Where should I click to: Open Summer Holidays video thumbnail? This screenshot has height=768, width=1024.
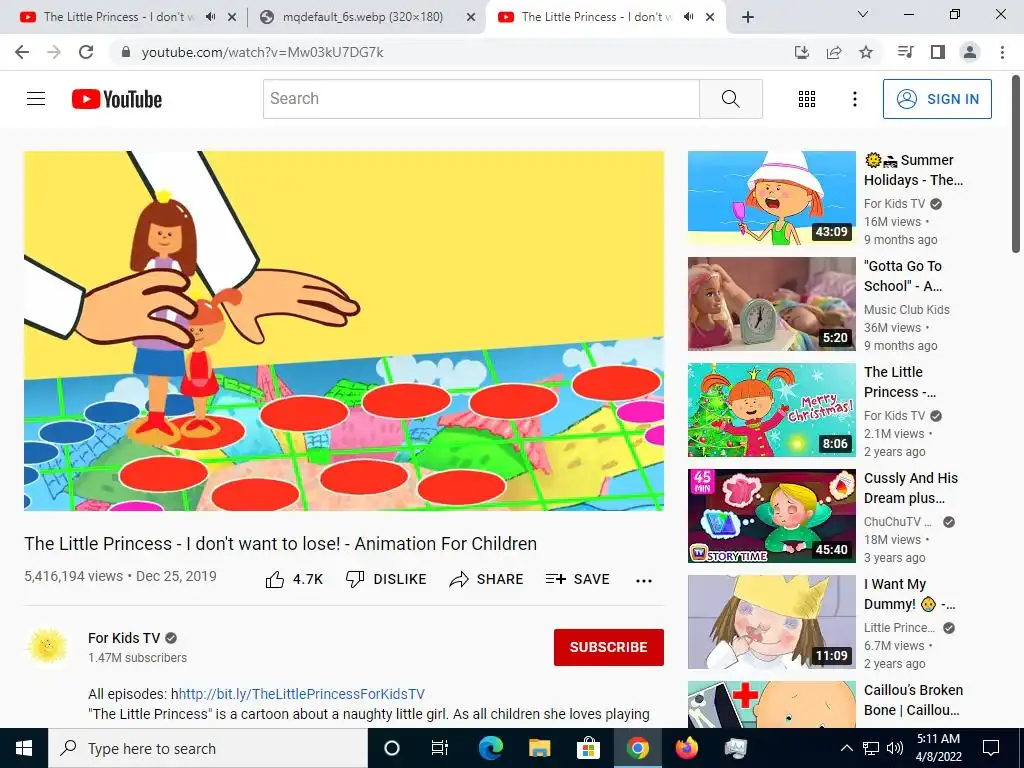coord(771,198)
